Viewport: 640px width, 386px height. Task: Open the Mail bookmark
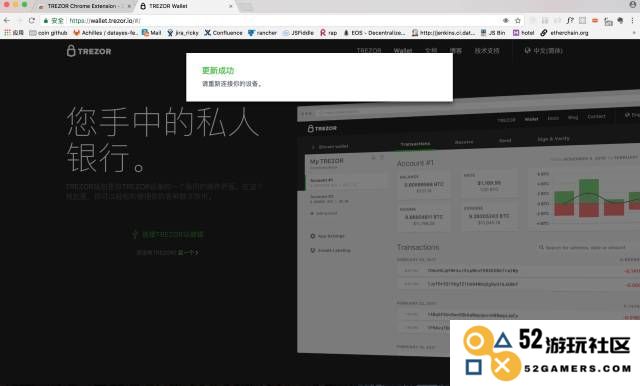151,33
